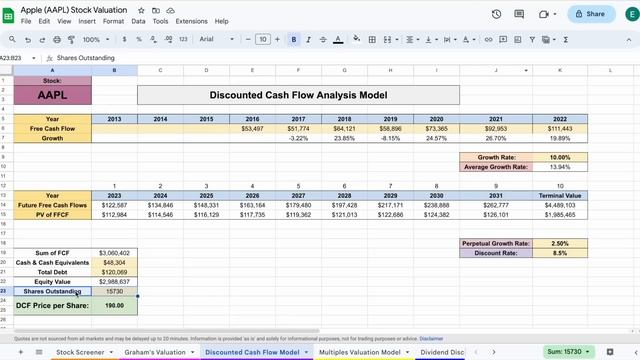The height and width of the screenshot is (360, 640).
Task: Open the filter views dropdown
Action: 548,40
